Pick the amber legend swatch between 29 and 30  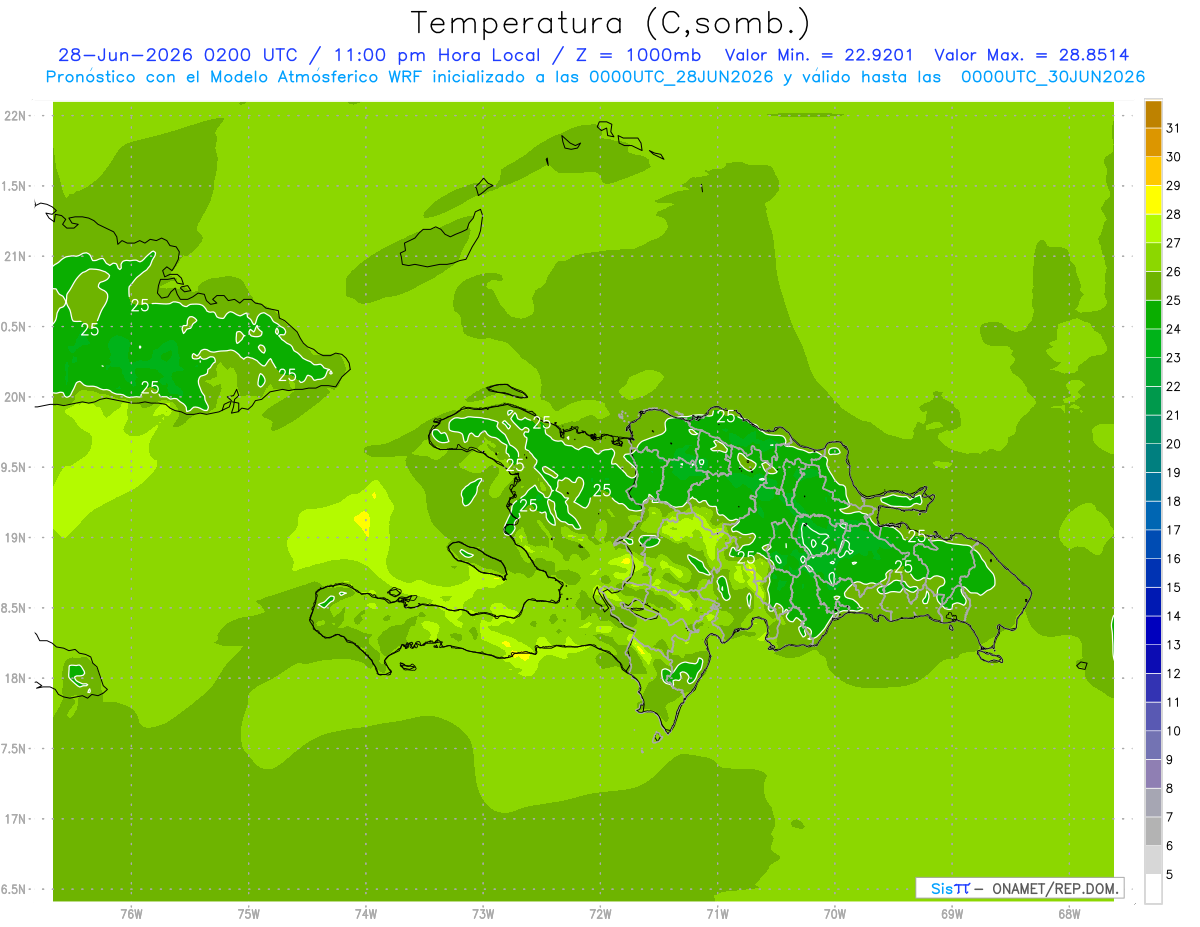click(1153, 171)
